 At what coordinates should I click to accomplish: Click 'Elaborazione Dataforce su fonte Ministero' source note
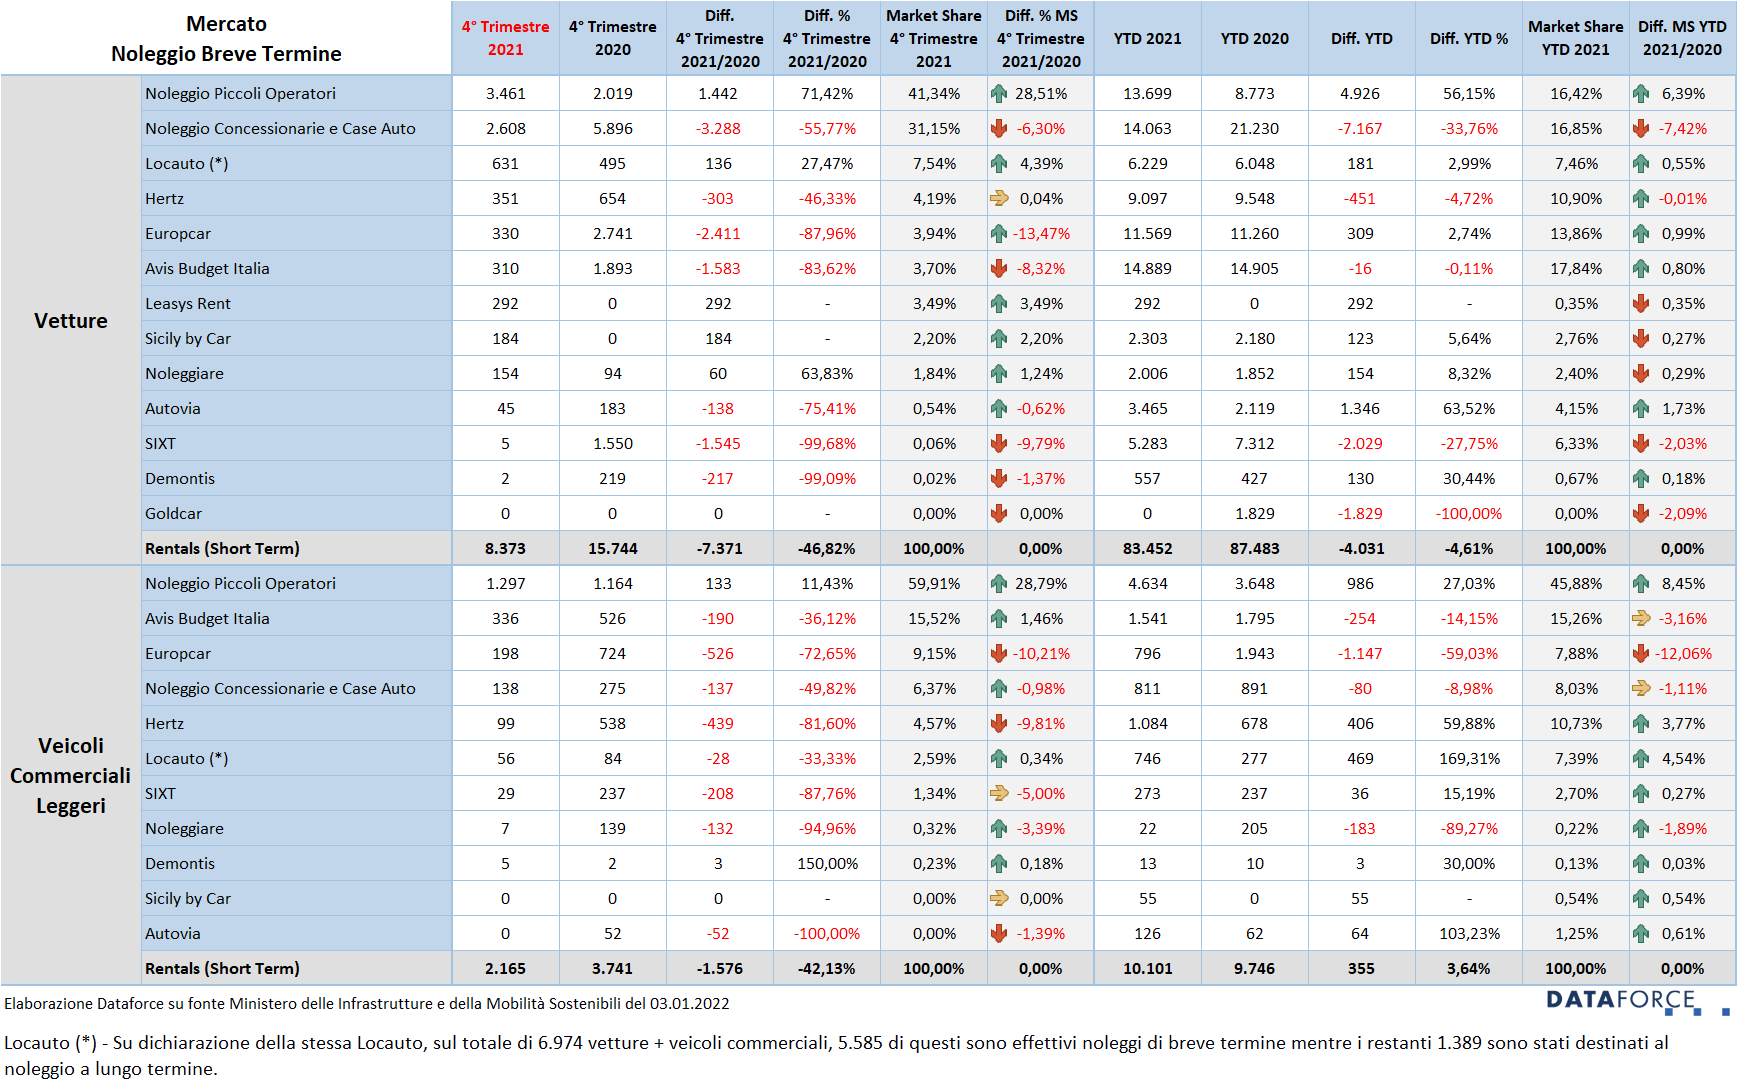tap(366, 1004)
